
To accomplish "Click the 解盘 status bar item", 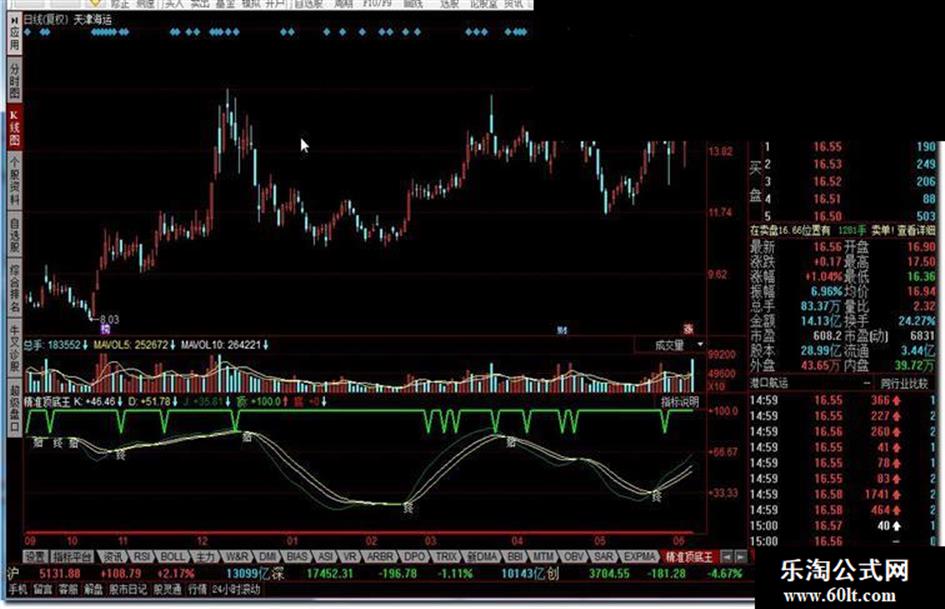I will point(93,589).
